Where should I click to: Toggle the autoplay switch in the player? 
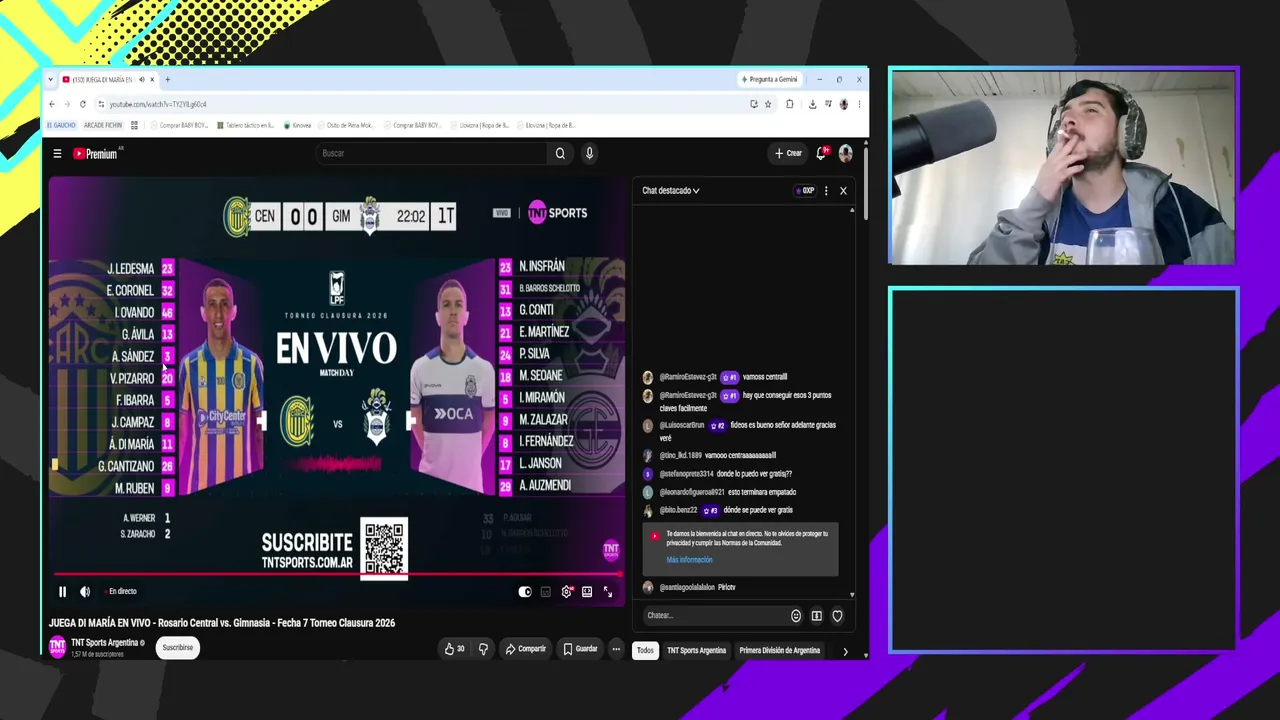point(525,591)
